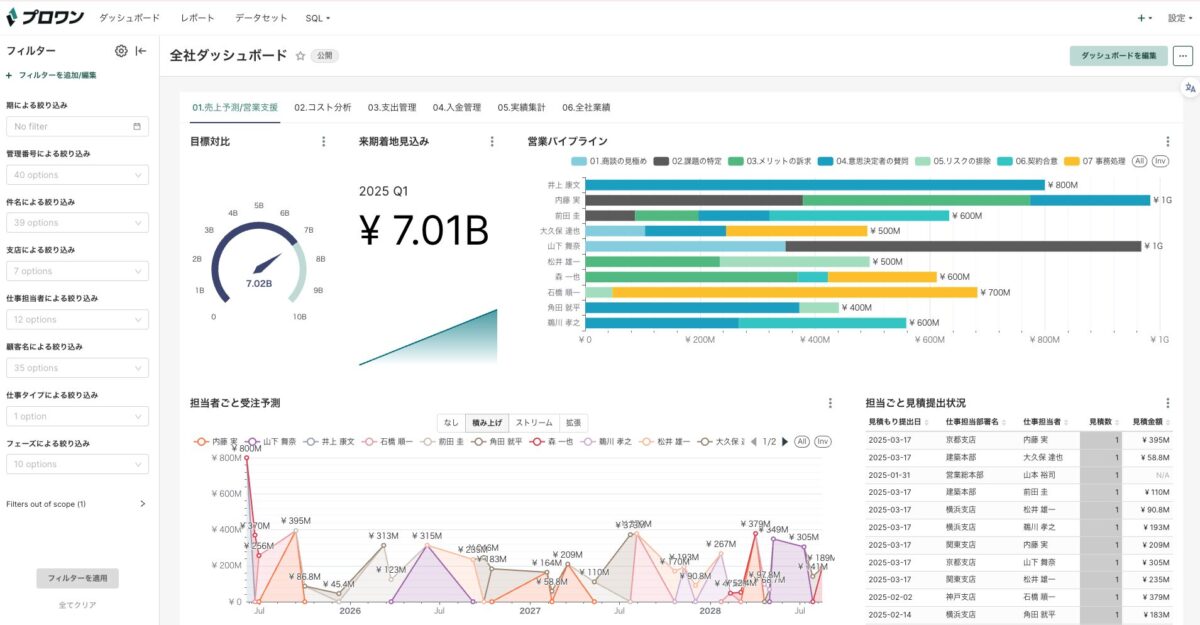1200x625 pixels.
Task: Select the ストリーム chart style option
Action: (x=533, y=423)
